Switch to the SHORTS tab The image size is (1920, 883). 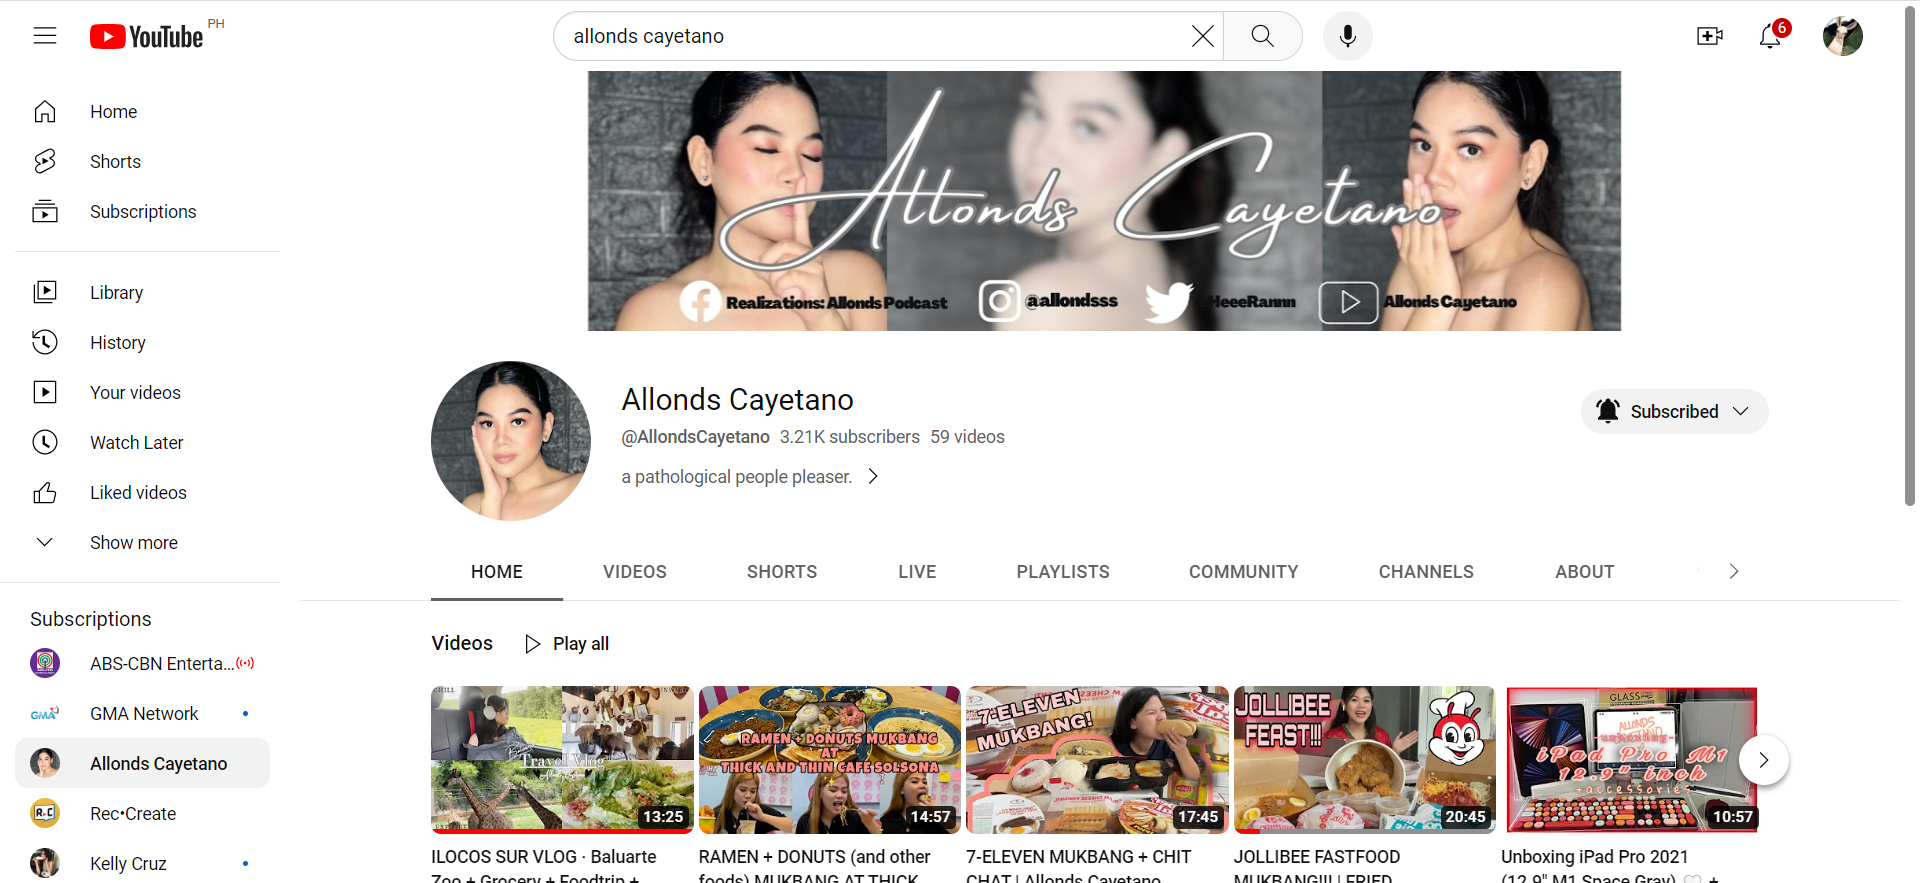[782, 572]
